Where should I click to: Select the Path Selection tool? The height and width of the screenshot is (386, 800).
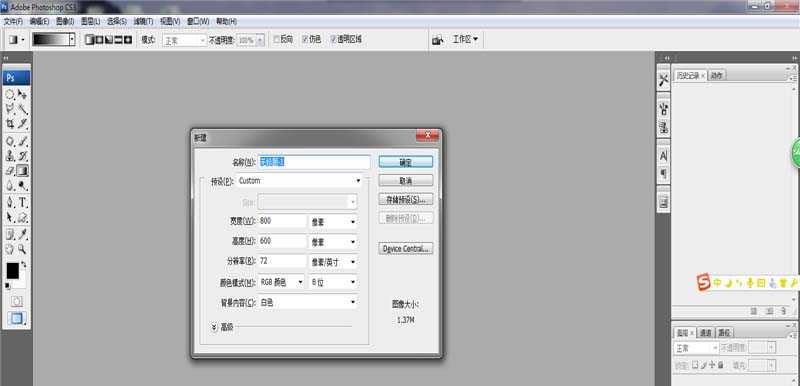10,218
